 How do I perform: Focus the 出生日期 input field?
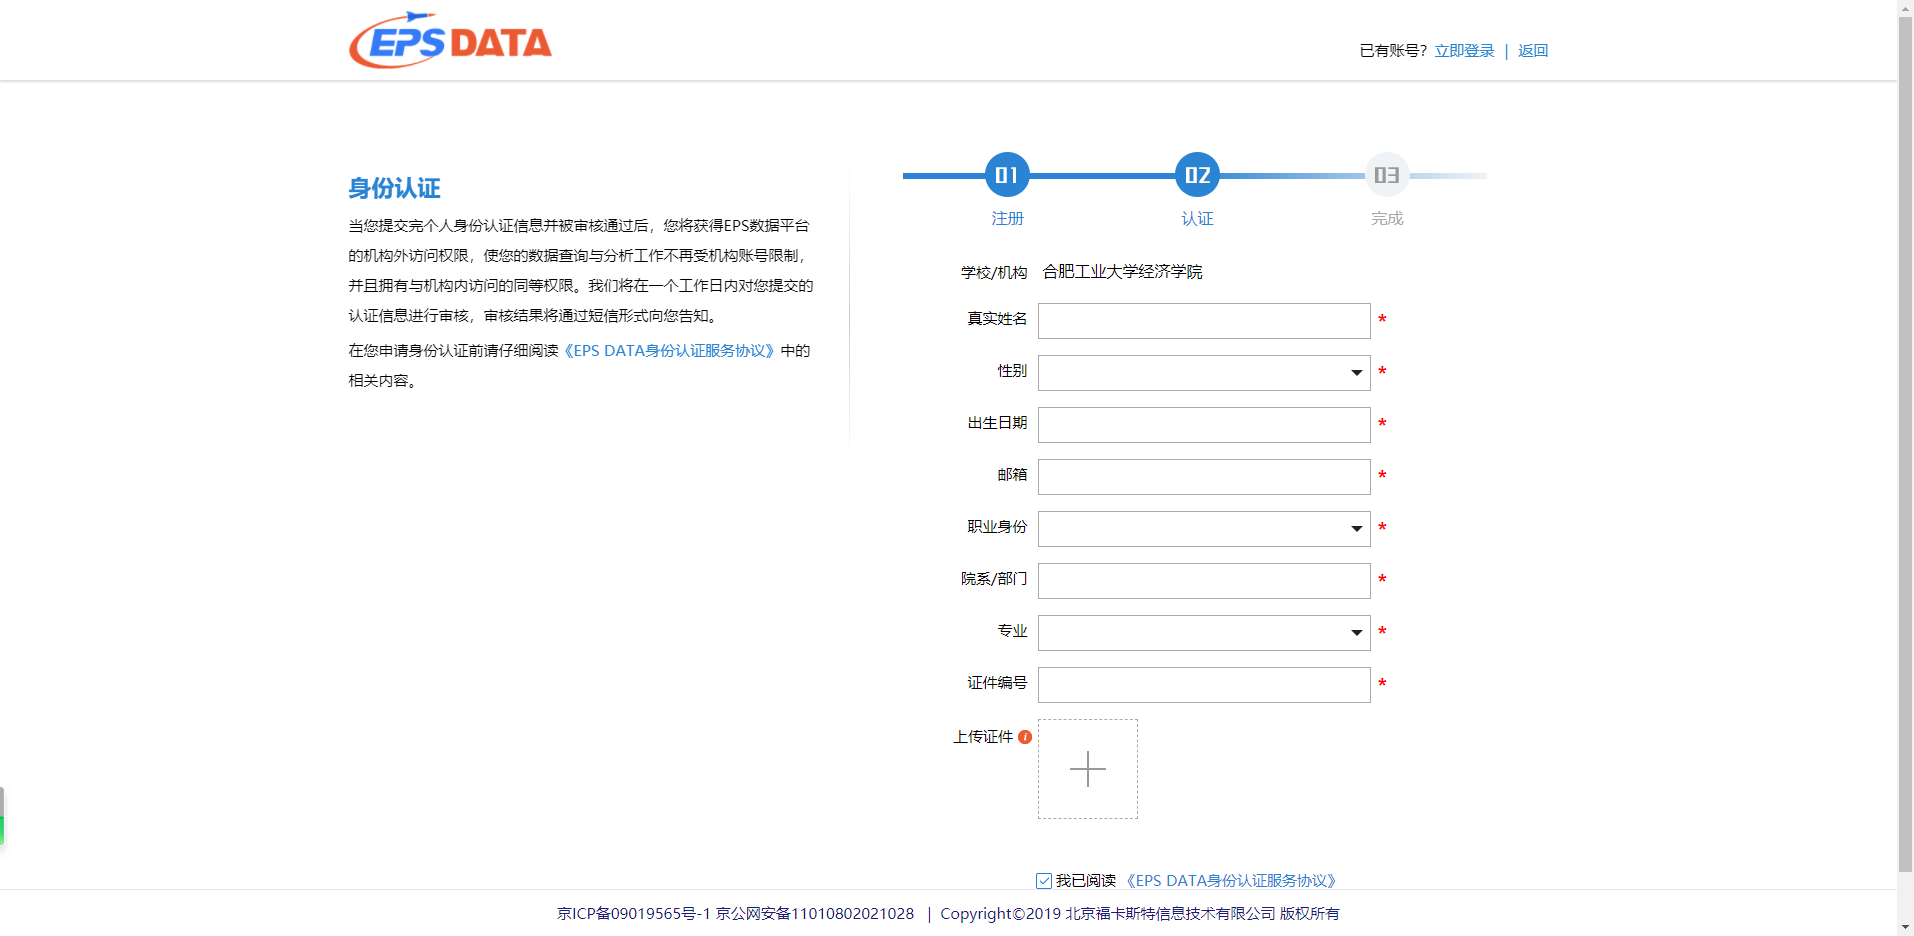1203,425
